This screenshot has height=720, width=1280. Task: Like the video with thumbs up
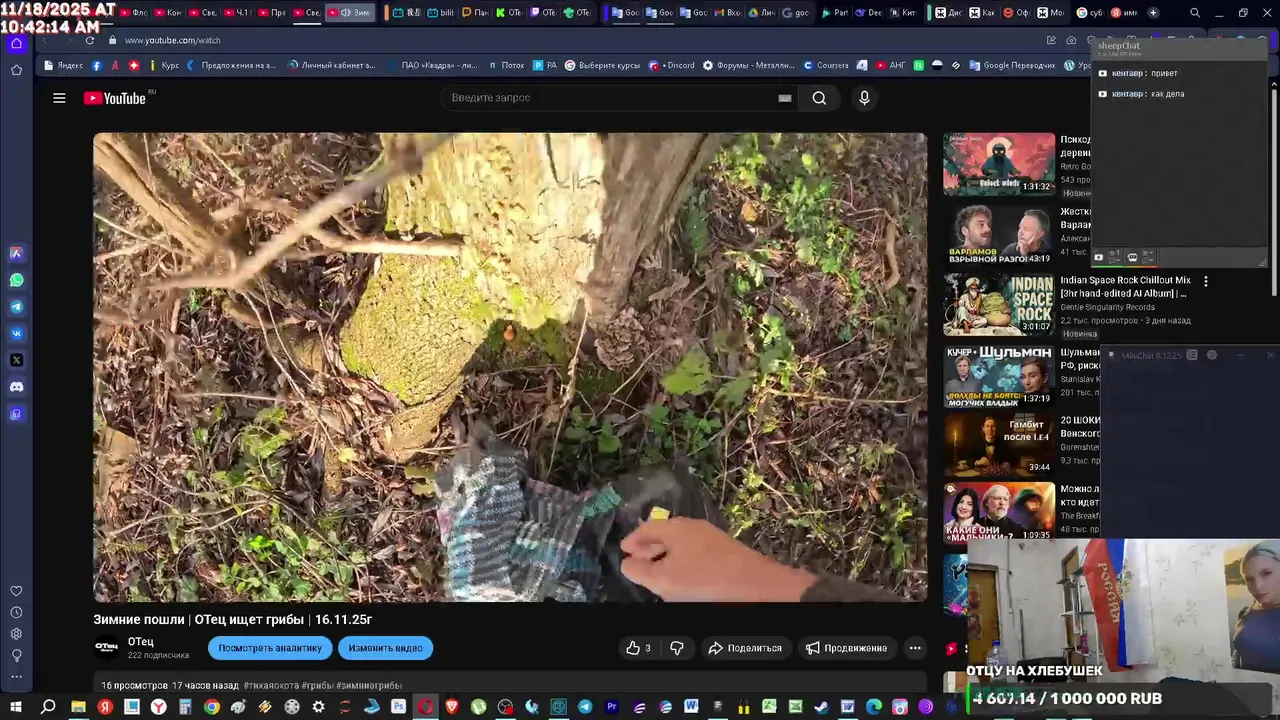638,648
